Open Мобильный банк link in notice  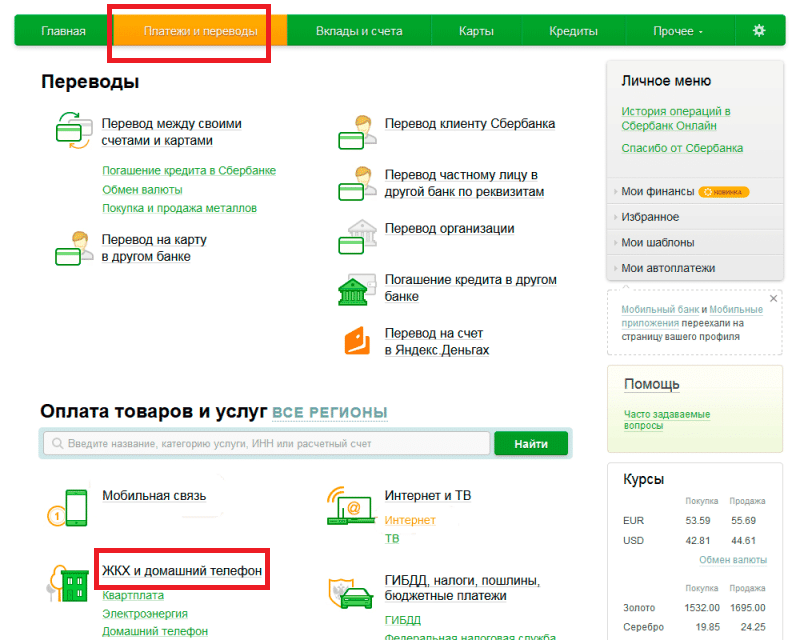(660, 309)
